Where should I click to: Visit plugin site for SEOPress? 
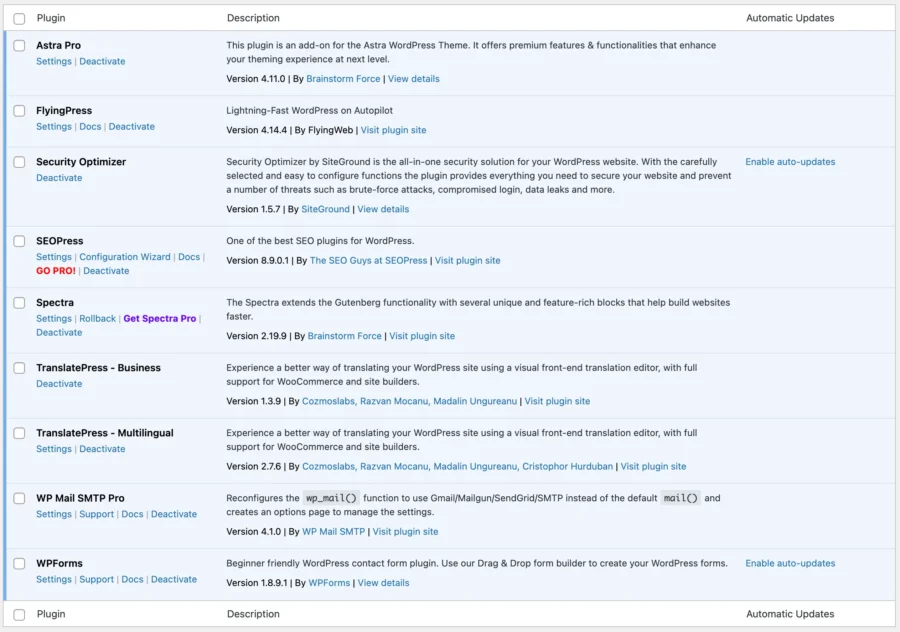pyautogui.click(x=467, y=261)
